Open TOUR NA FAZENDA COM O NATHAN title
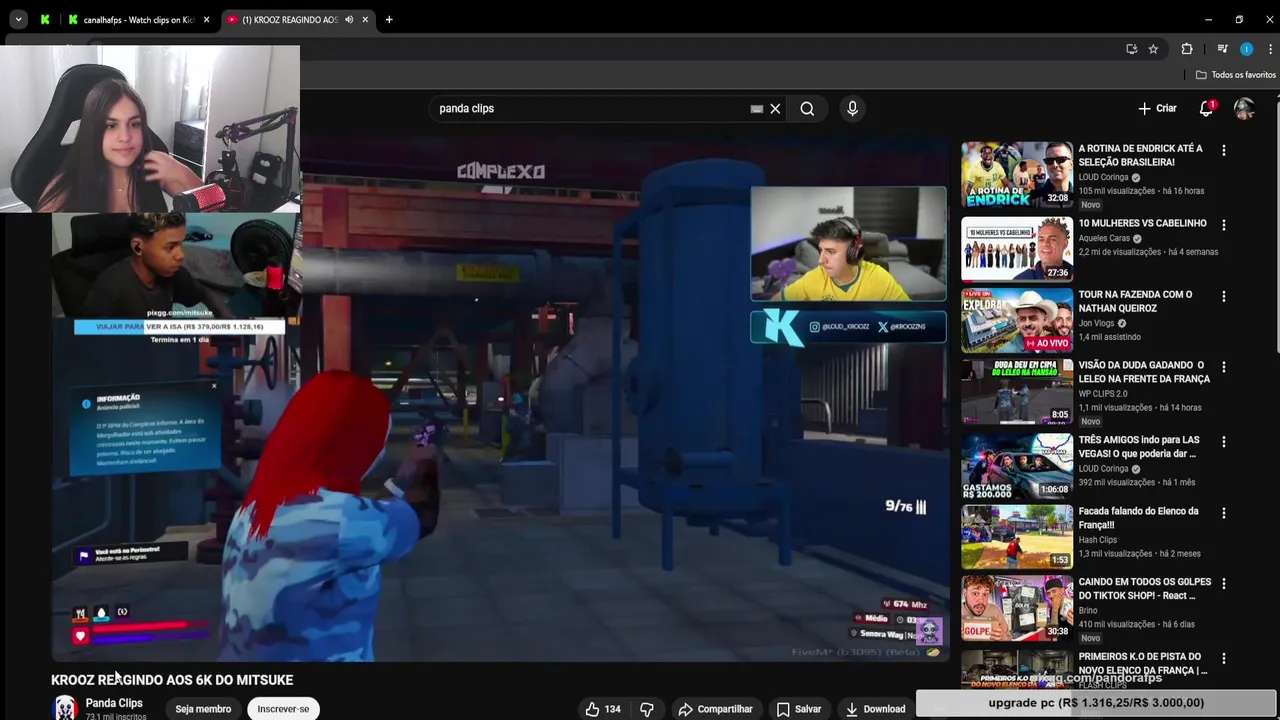The image size is (1280, 720). point(1135,301)
